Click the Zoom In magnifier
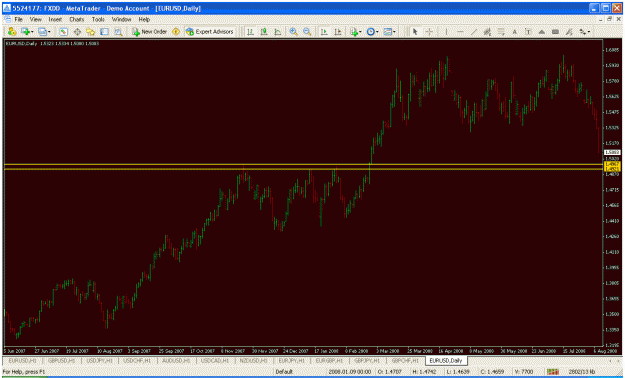This screenshot has height=378, width=625. pos(294,32)
